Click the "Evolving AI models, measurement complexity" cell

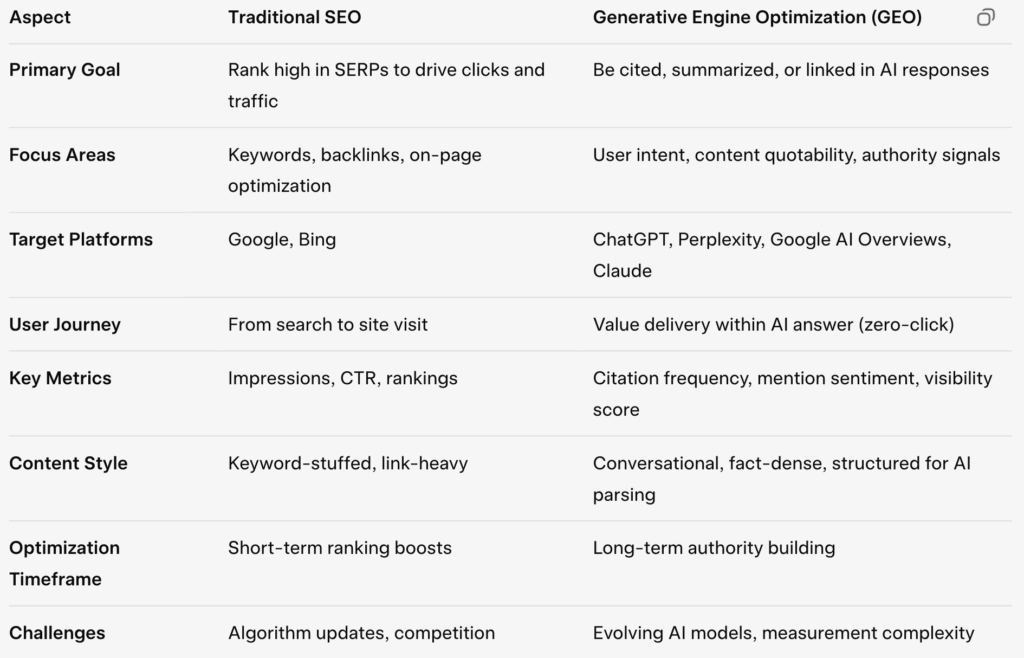point(783,633)
